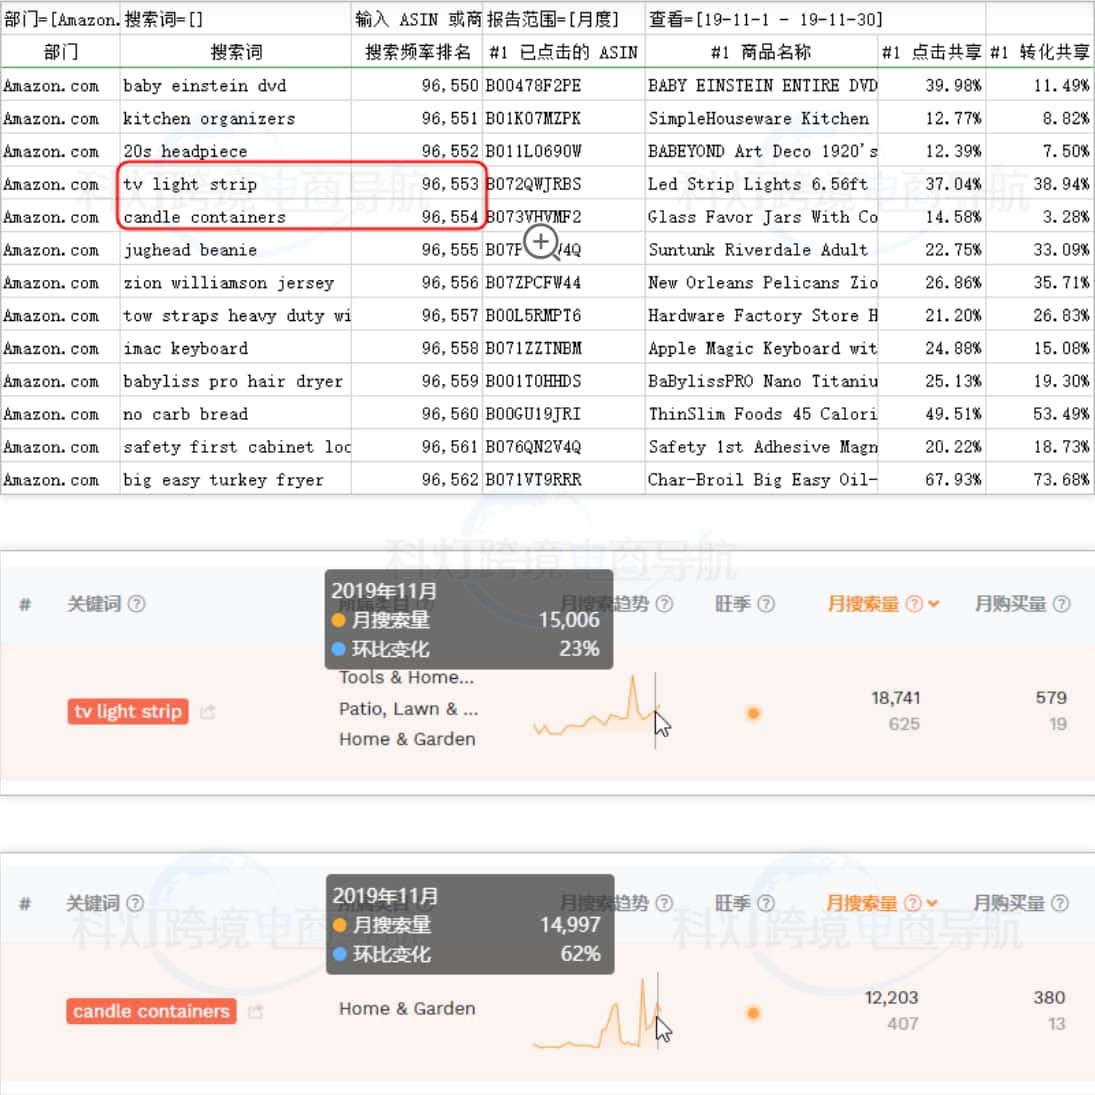Click the candle containers keyword tag

(x=151, y=1011)
